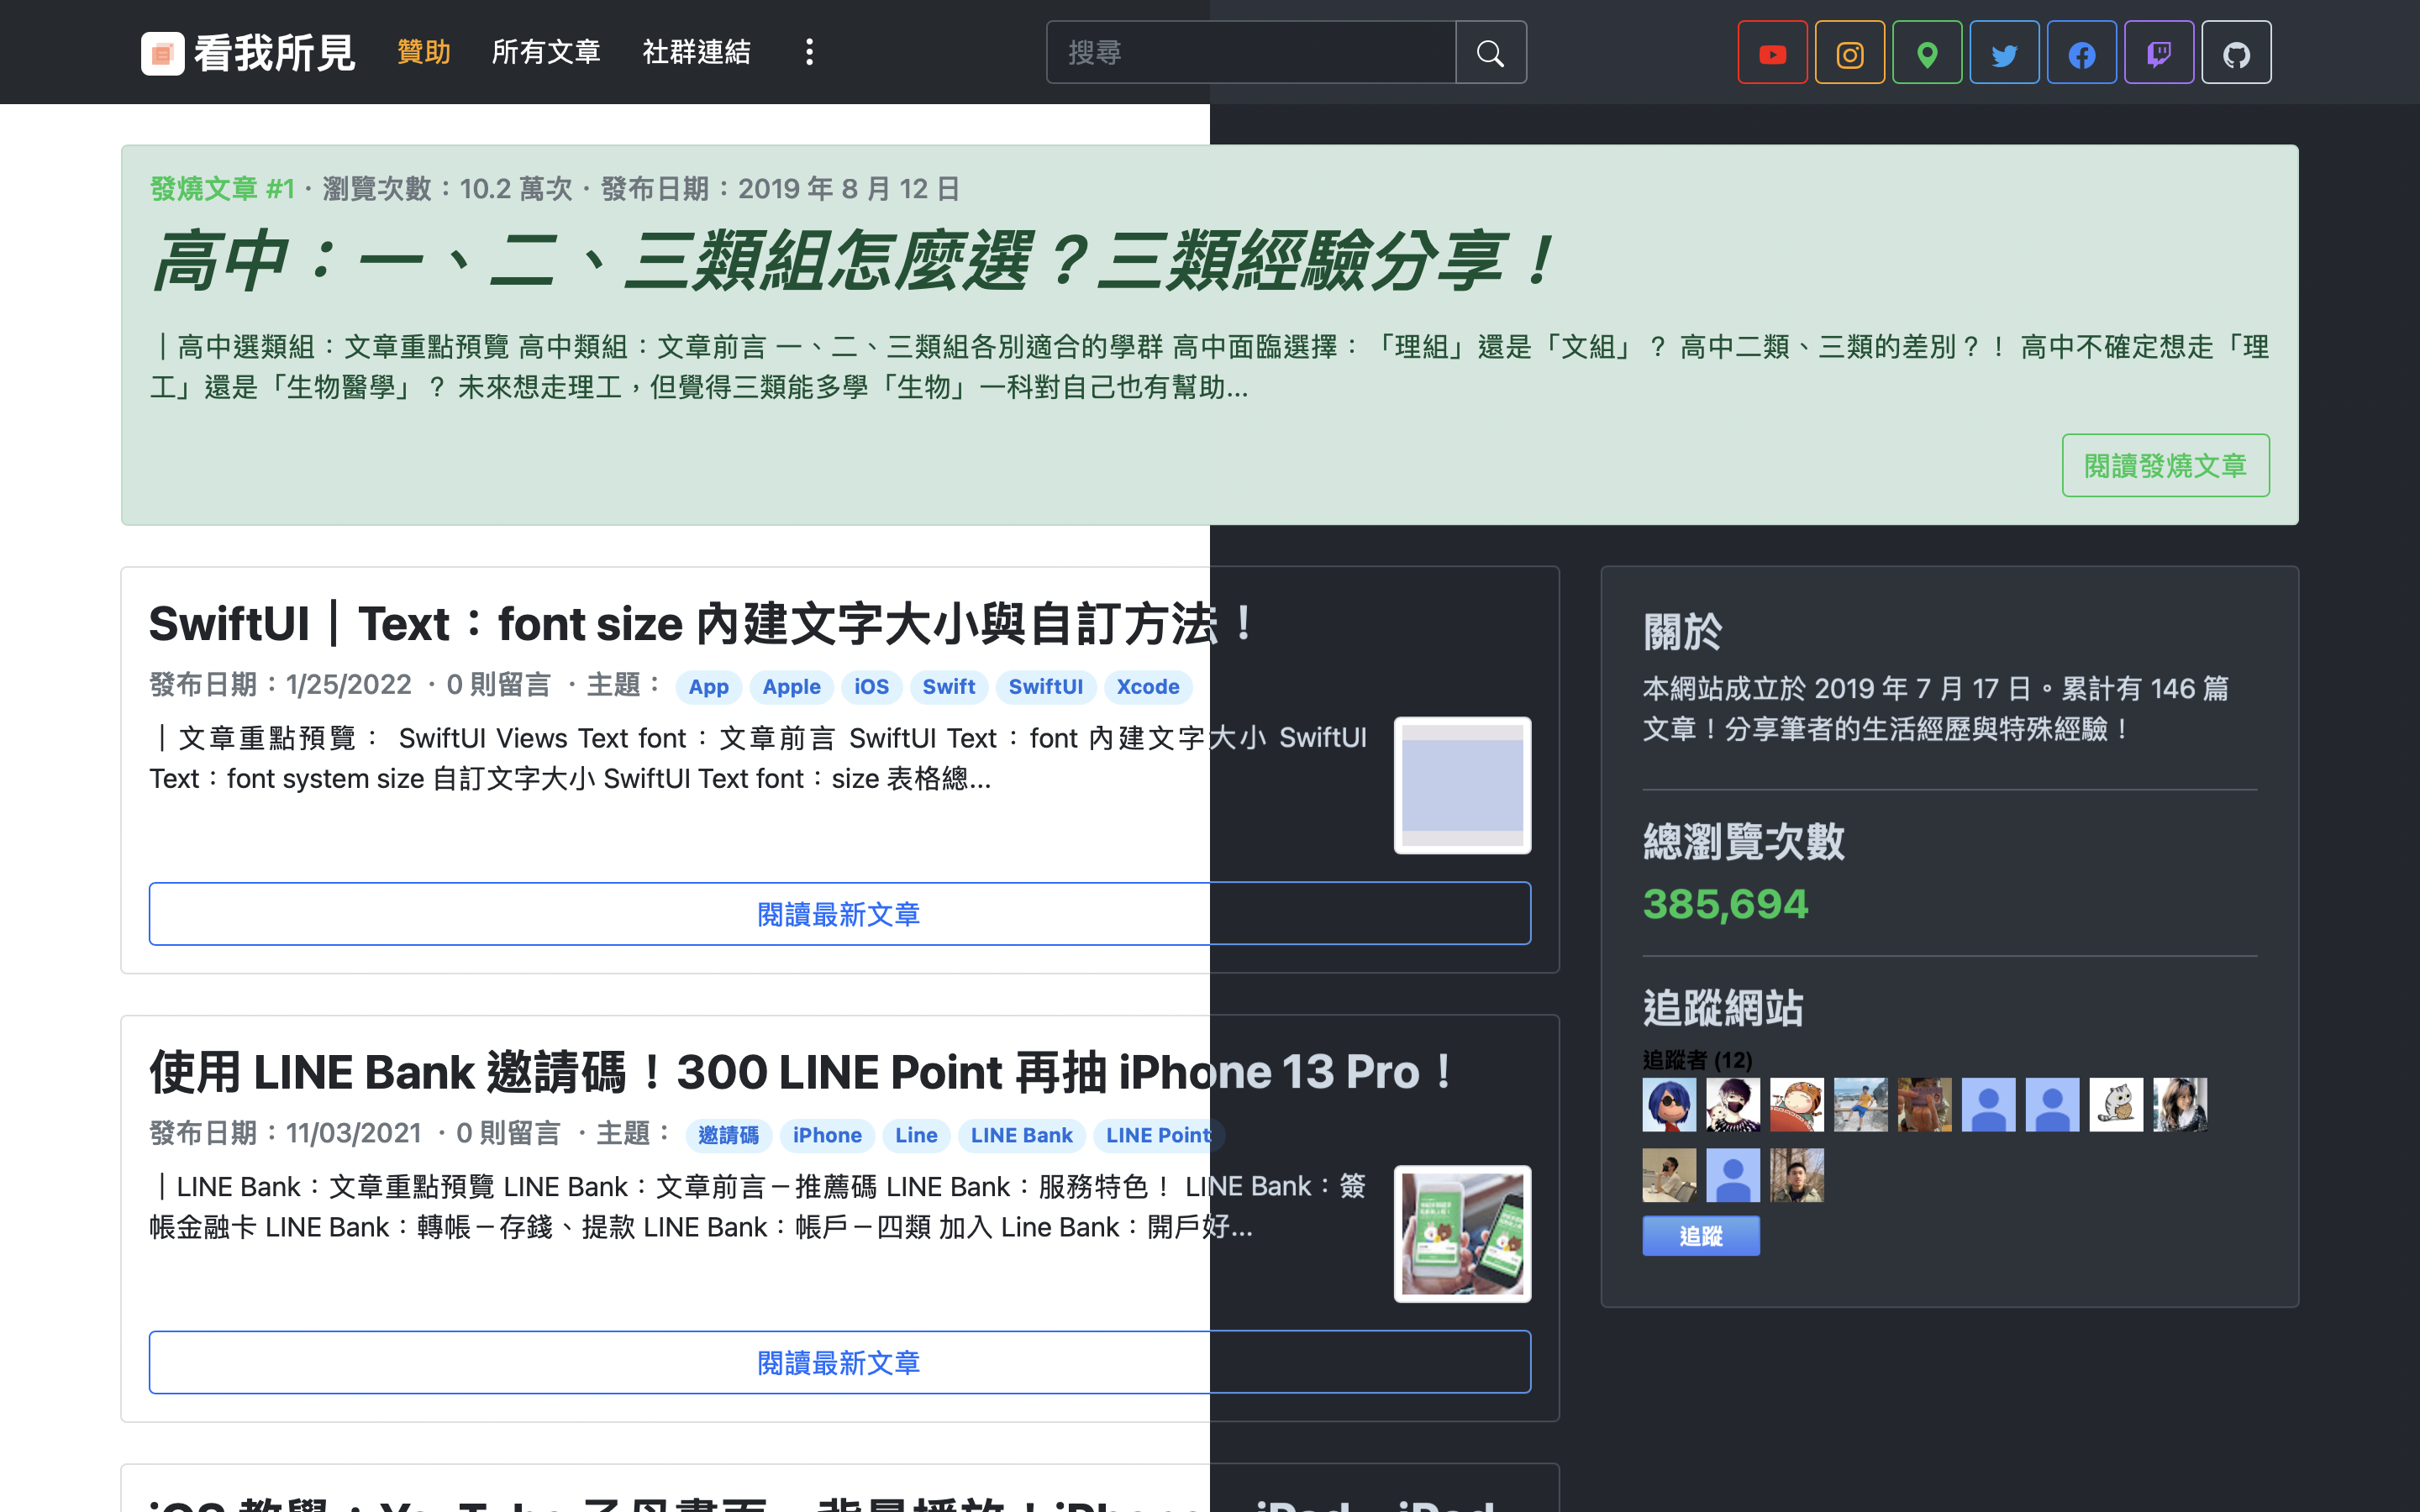Click the magnifying glass search button
2420x1512 pixels.
(1490, 52)
